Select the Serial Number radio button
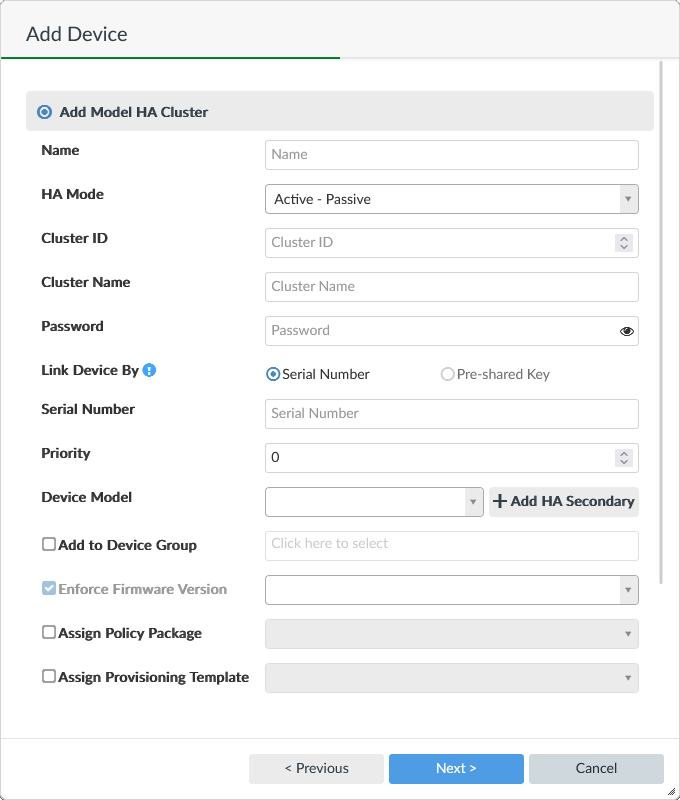 (270, 374)
